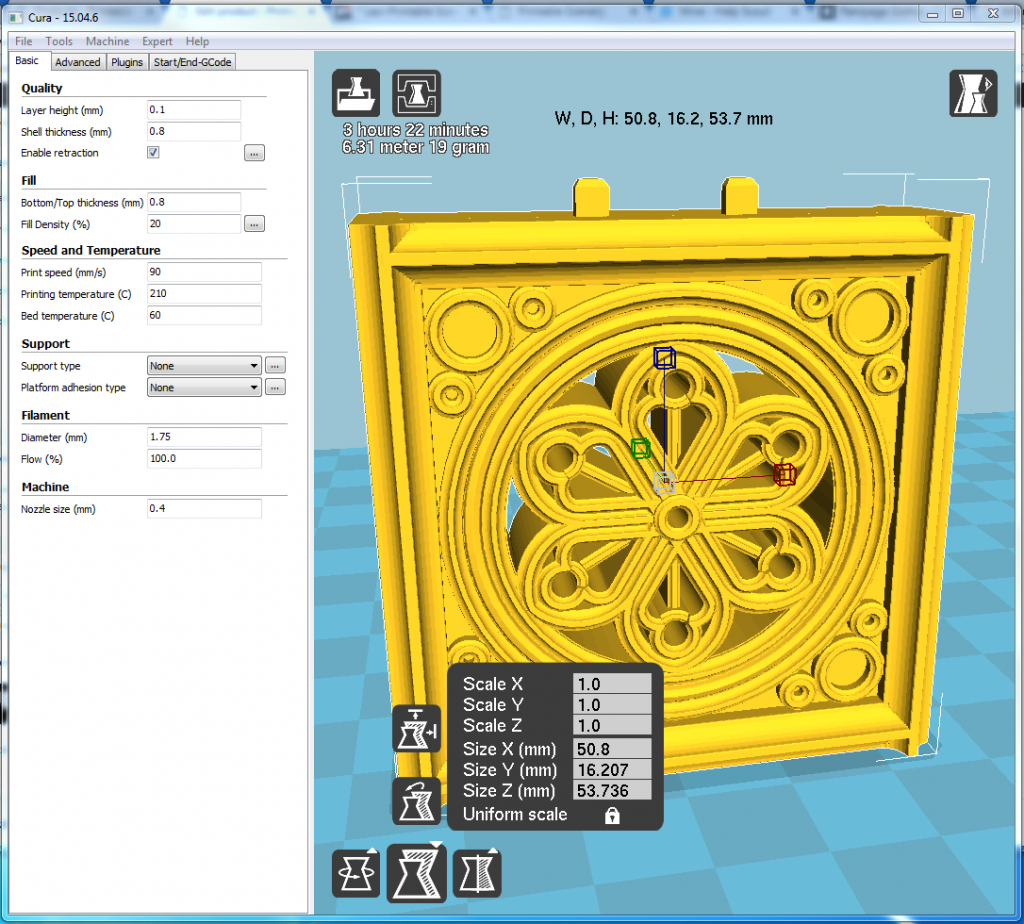The height and width of the screenshot is (924, 1024).
Task: Switch to the Advanced tab
Action: [x=77, y=61]
